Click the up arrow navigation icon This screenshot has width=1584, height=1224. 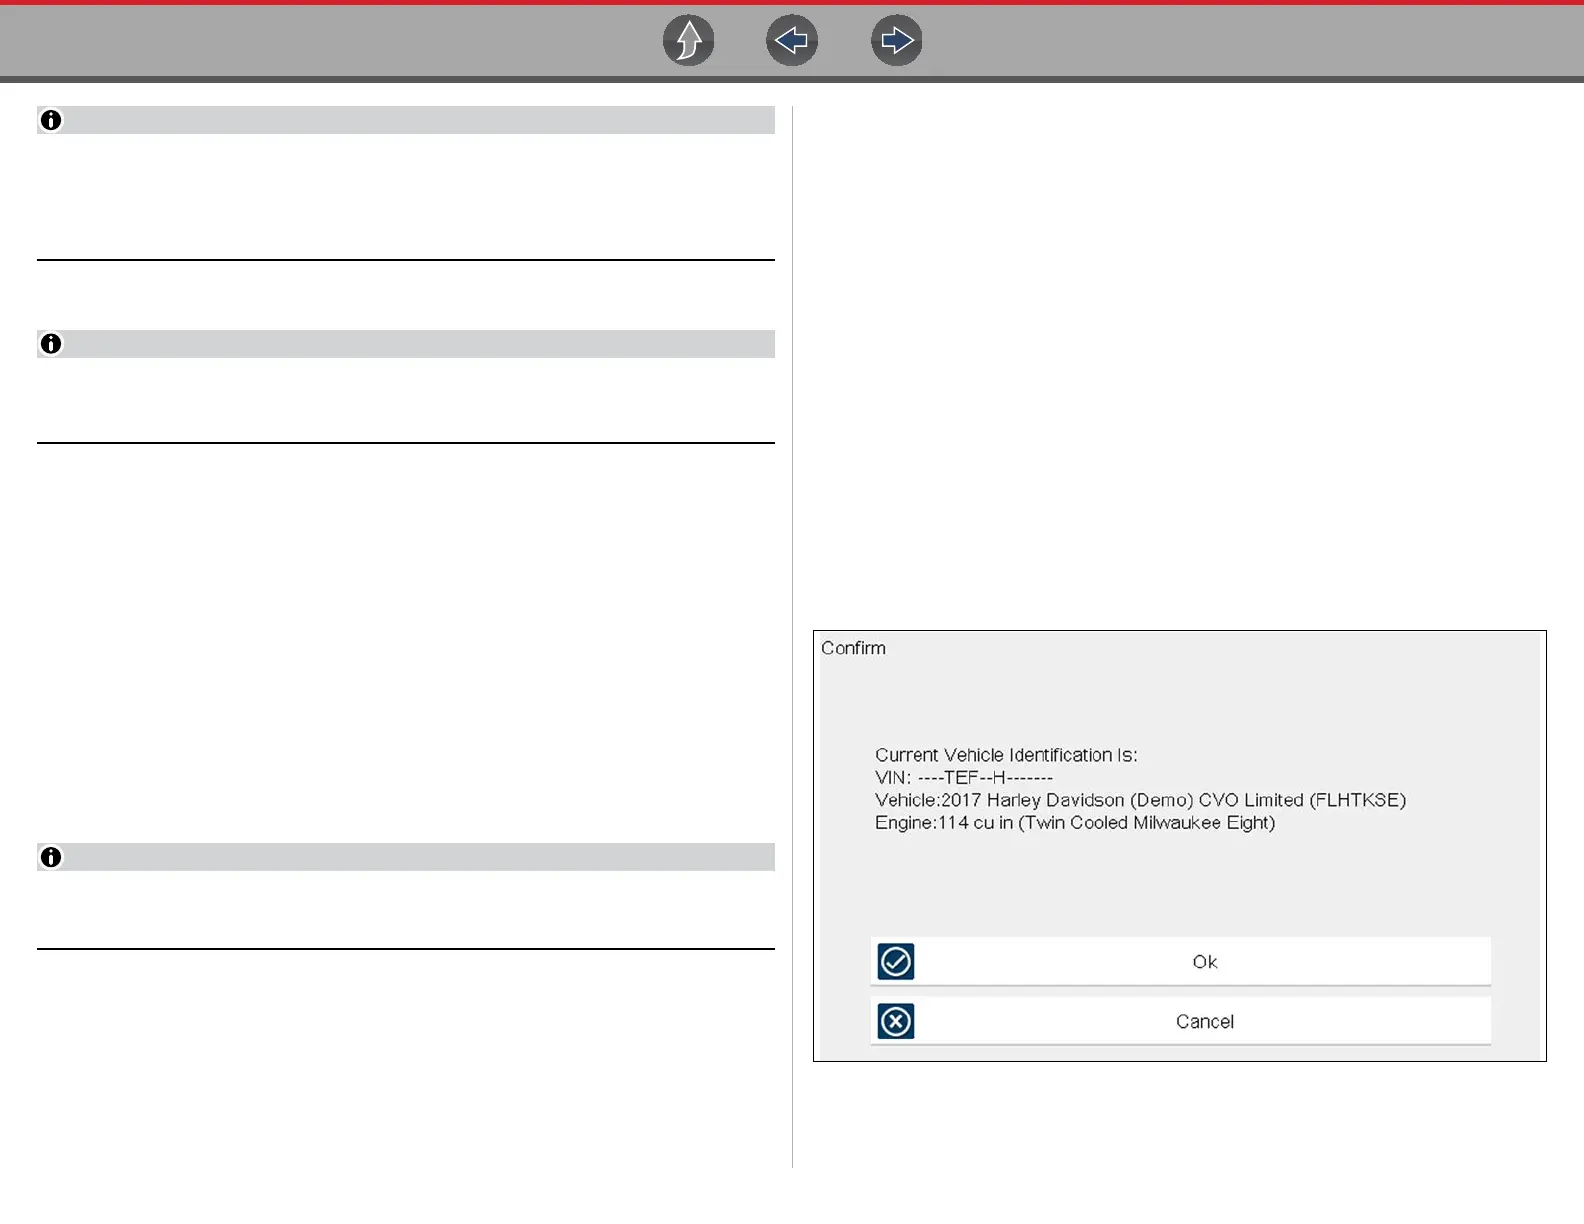tap(689, 41)
